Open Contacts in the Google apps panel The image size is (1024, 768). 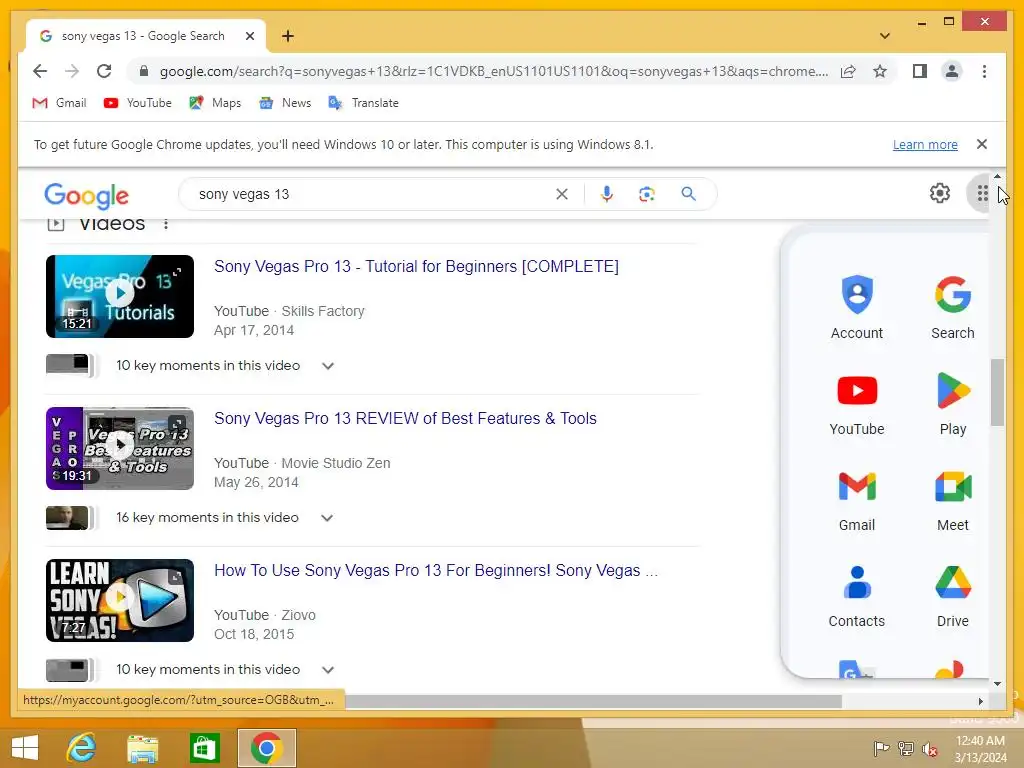(857, 596)
